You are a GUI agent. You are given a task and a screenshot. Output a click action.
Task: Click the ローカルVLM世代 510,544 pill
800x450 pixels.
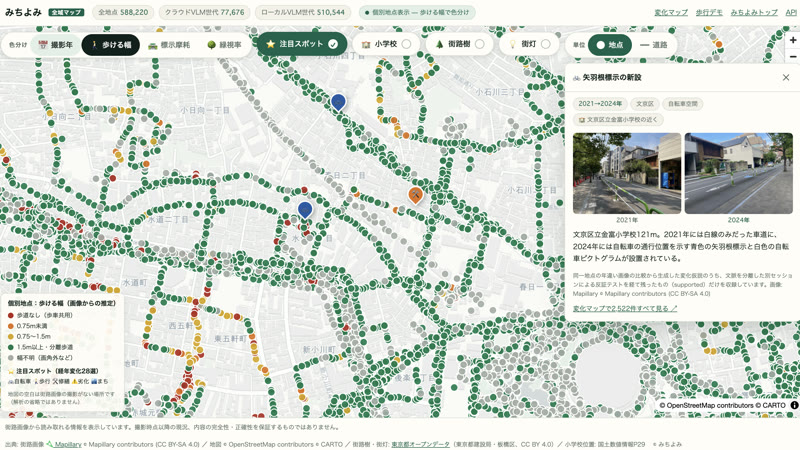pyautogui.click(x=303, y=12)
